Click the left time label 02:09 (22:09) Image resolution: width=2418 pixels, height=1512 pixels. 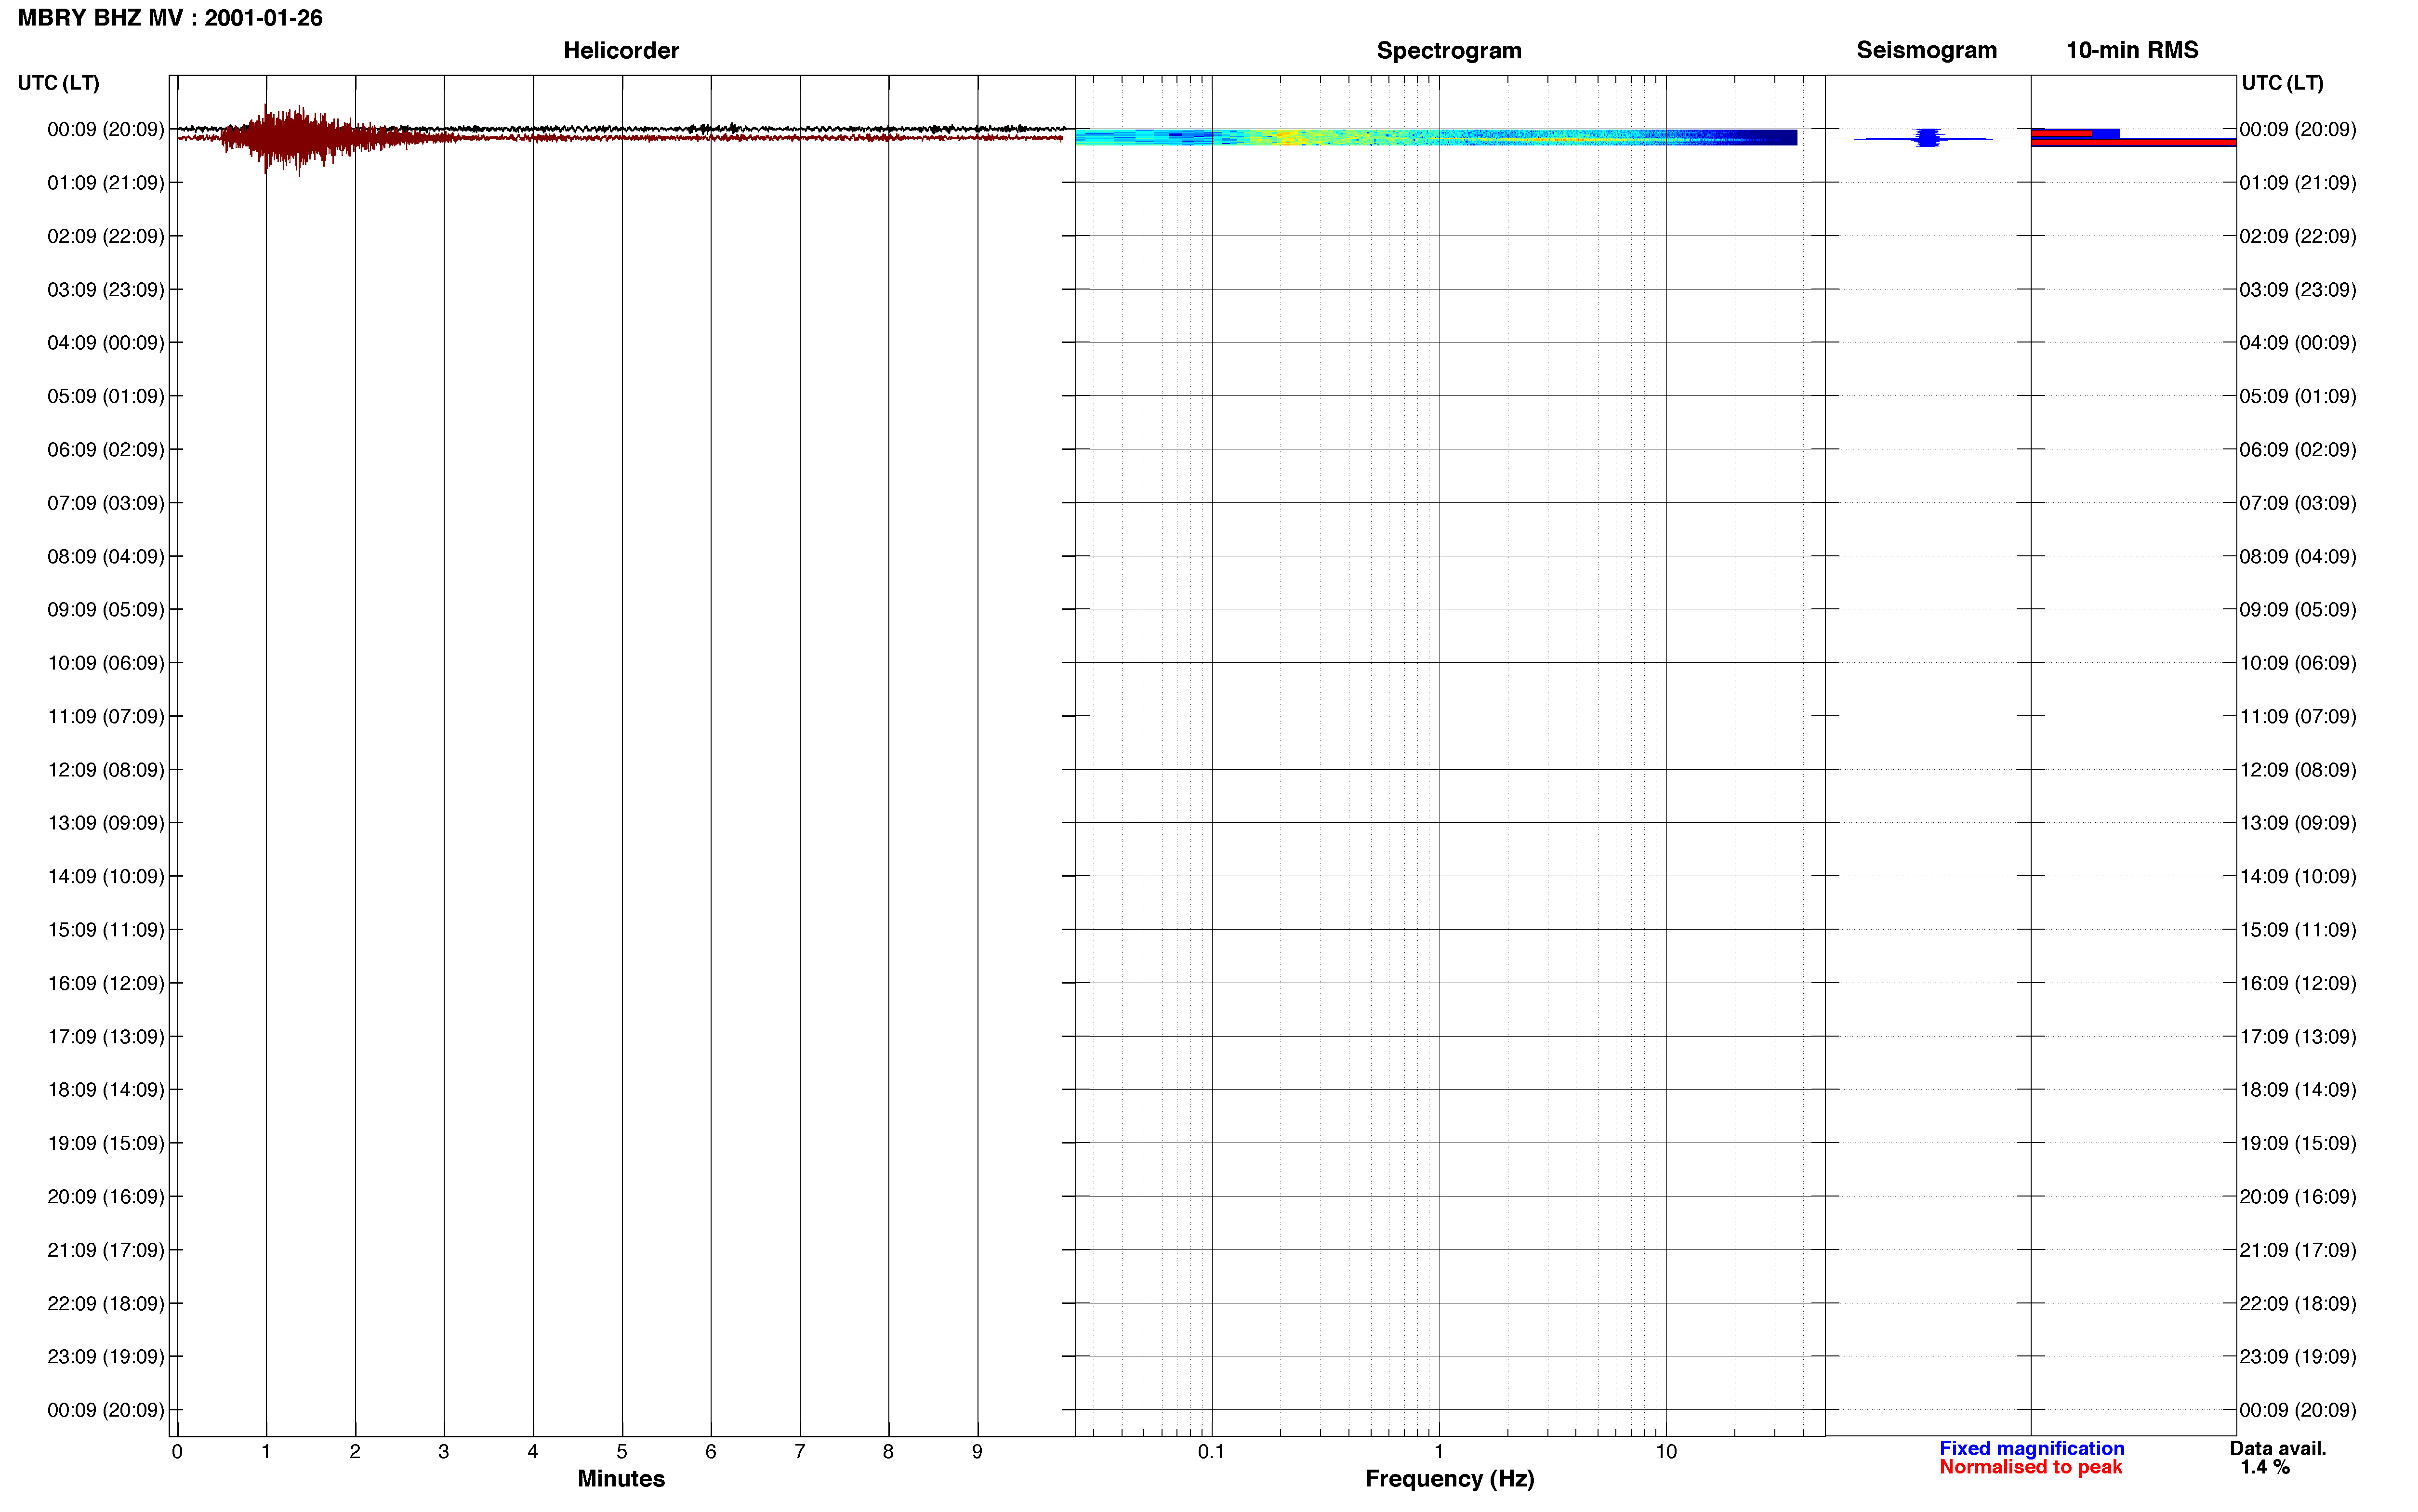click(105, 236)
